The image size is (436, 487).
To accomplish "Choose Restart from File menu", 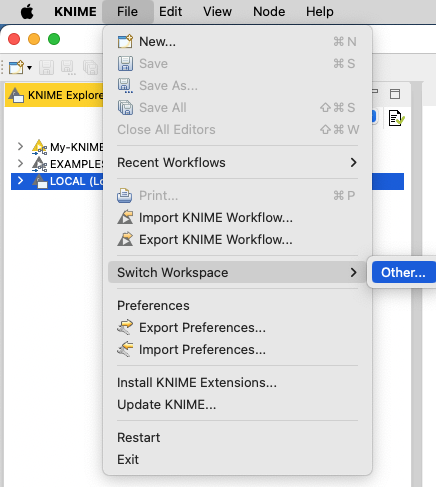I will click(x=237, y=438).
